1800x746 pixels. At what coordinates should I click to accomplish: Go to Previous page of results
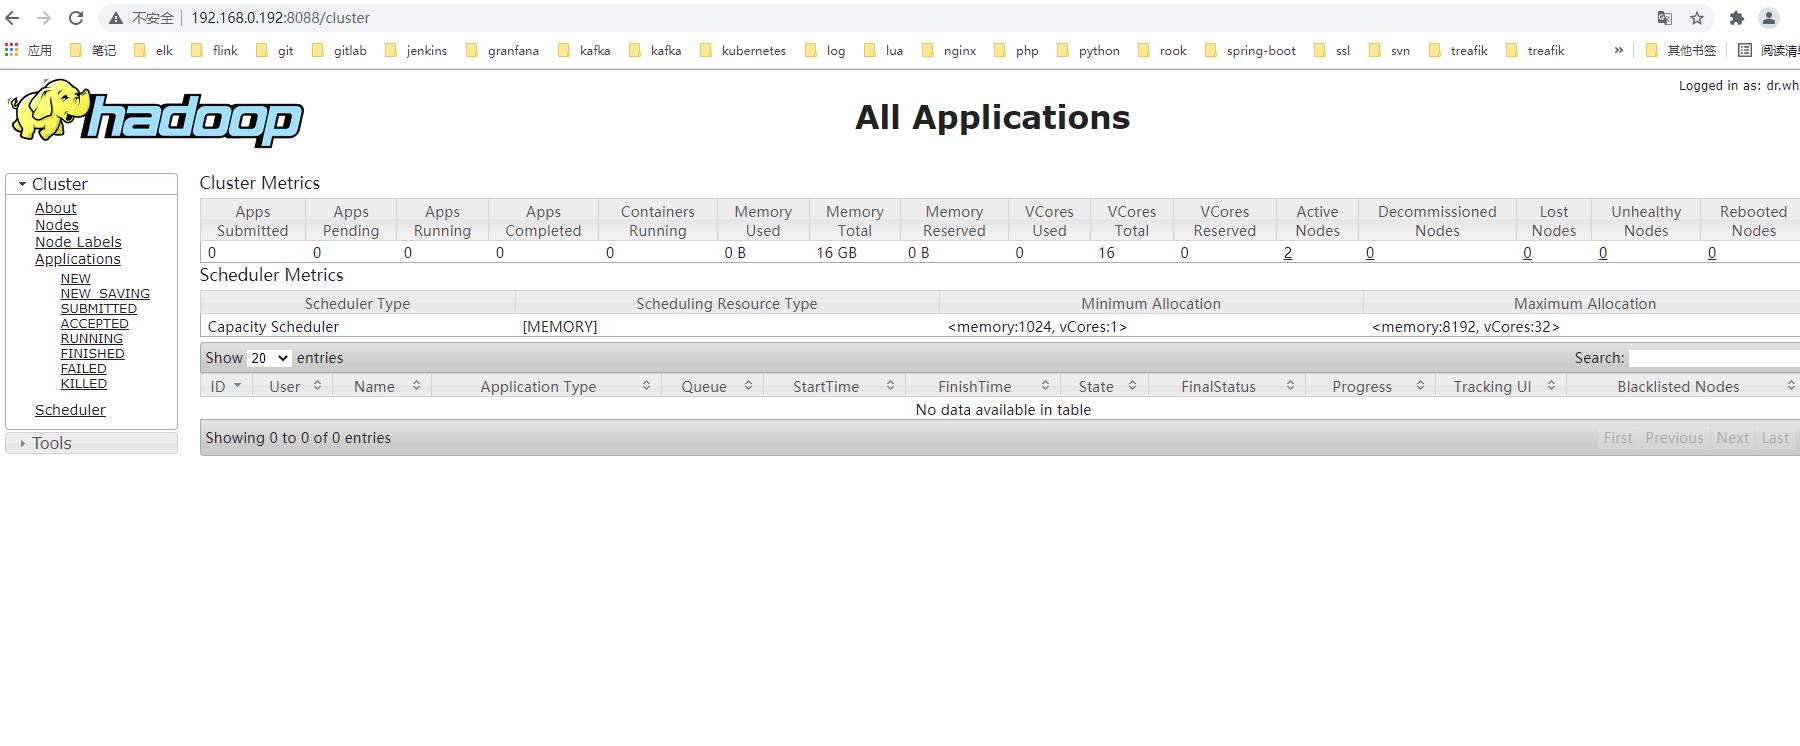click(1674, 438)
